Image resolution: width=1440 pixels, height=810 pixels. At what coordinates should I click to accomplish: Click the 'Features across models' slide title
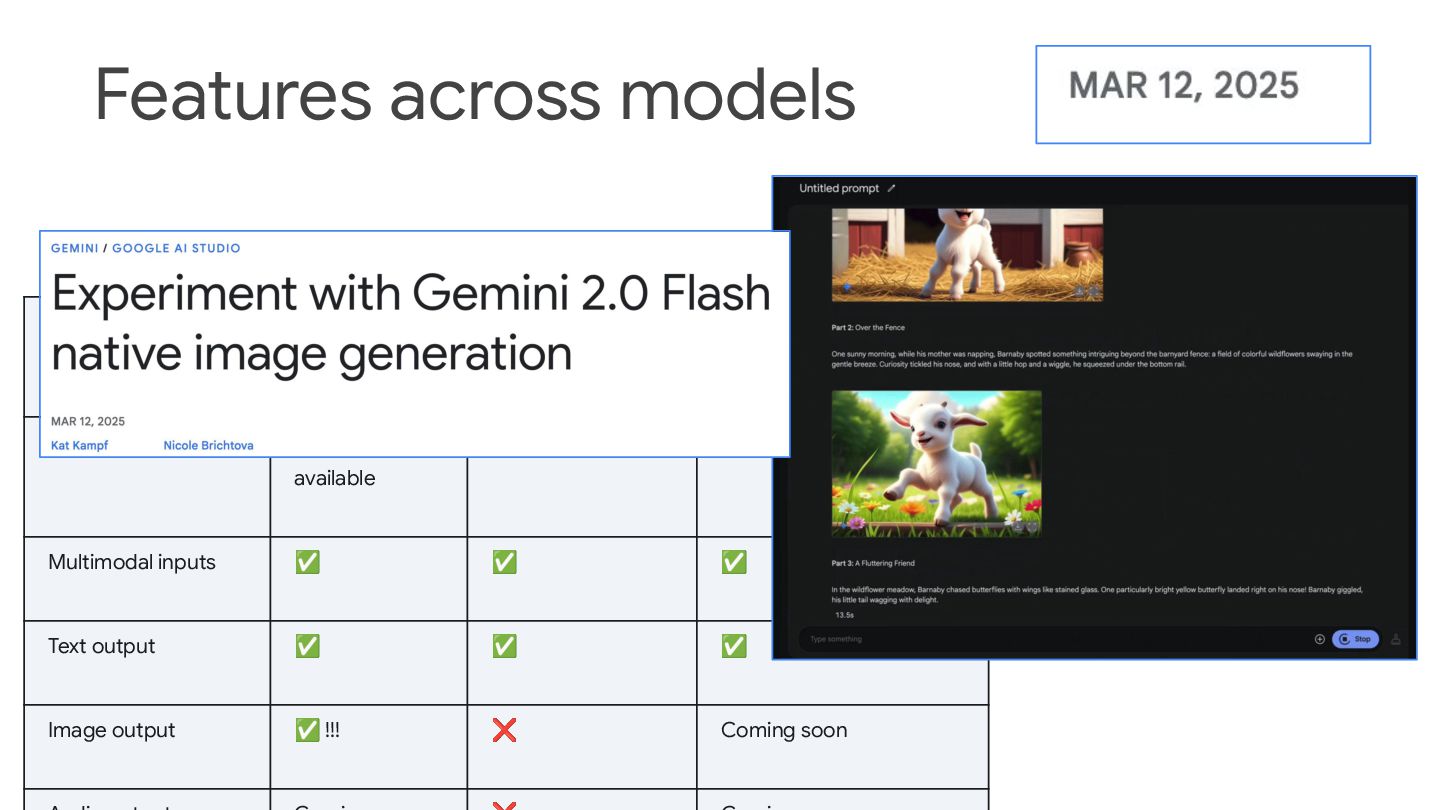(x=475, y=93)
